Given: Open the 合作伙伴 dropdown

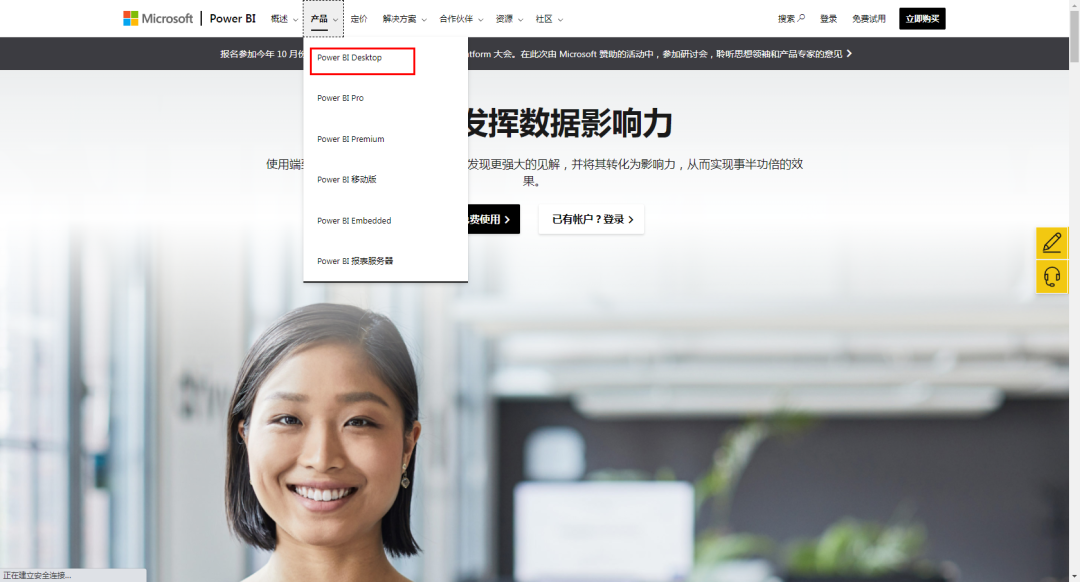Looking at the screenshot, I should [x=455, y=18].
